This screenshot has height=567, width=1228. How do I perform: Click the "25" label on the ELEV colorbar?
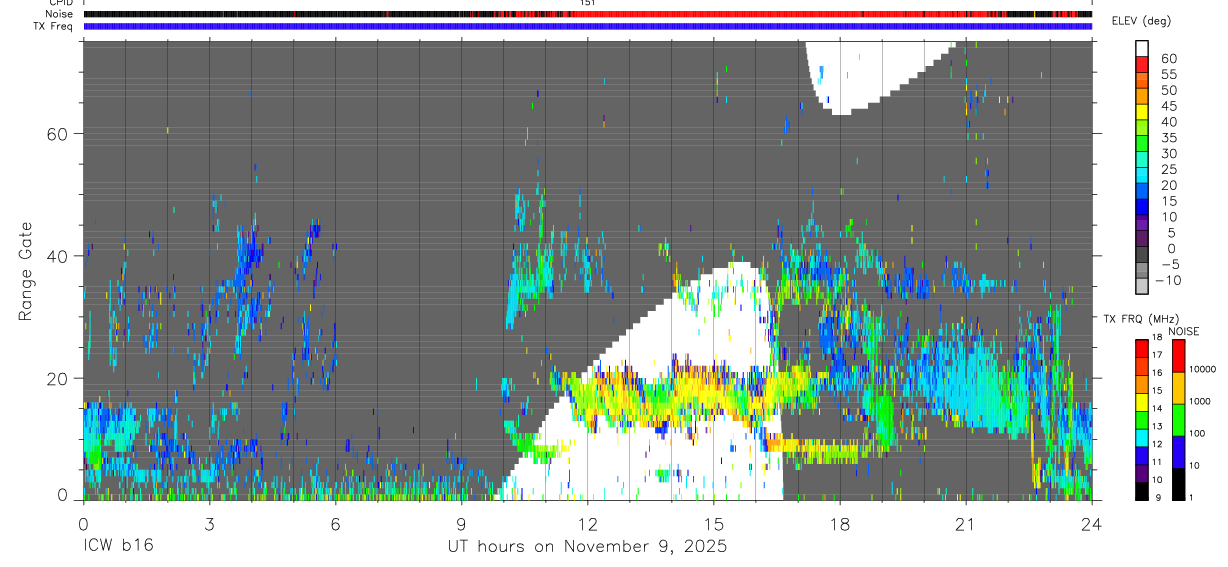(1168, 169)
